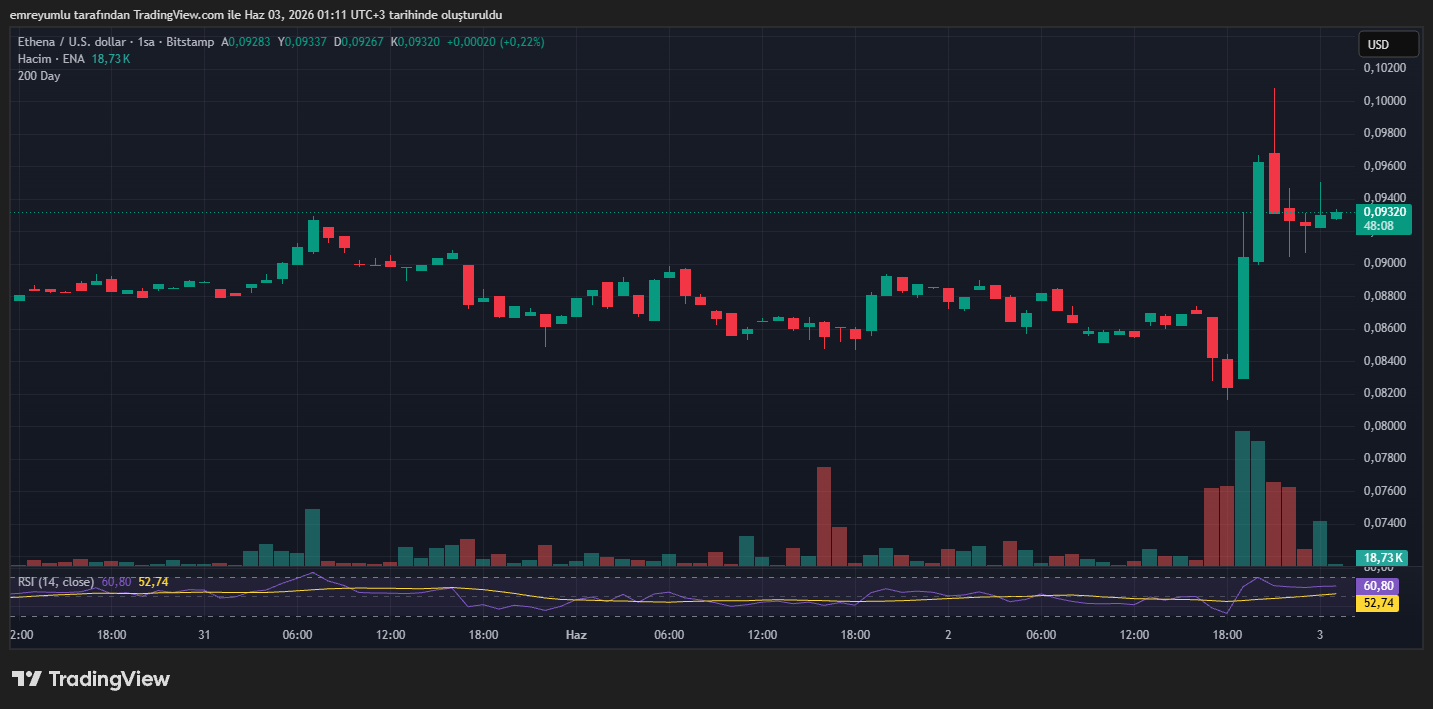Viewport: 1433px width, 709px height.
Task: Click the 18,73 K volume legend value
Action: tap(111, 59)
